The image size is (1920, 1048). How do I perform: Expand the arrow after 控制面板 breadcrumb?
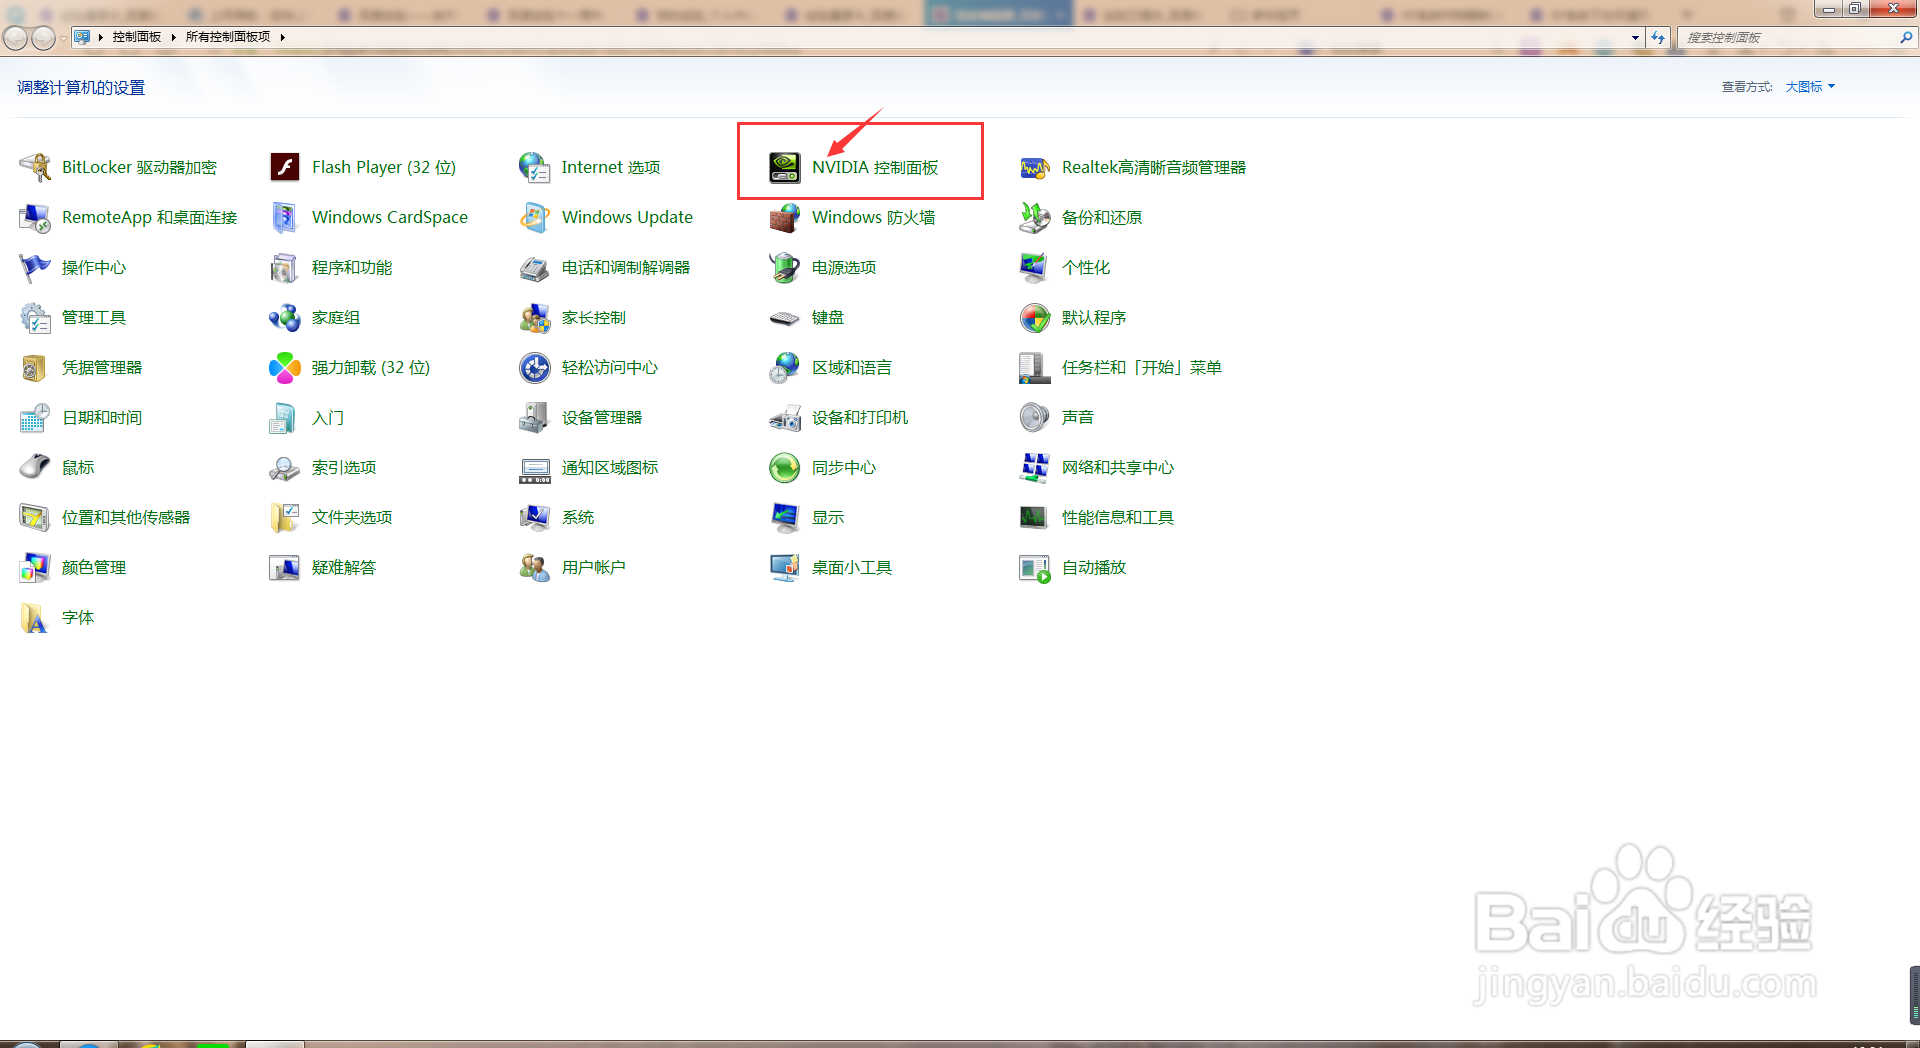(x=173, y=37)
